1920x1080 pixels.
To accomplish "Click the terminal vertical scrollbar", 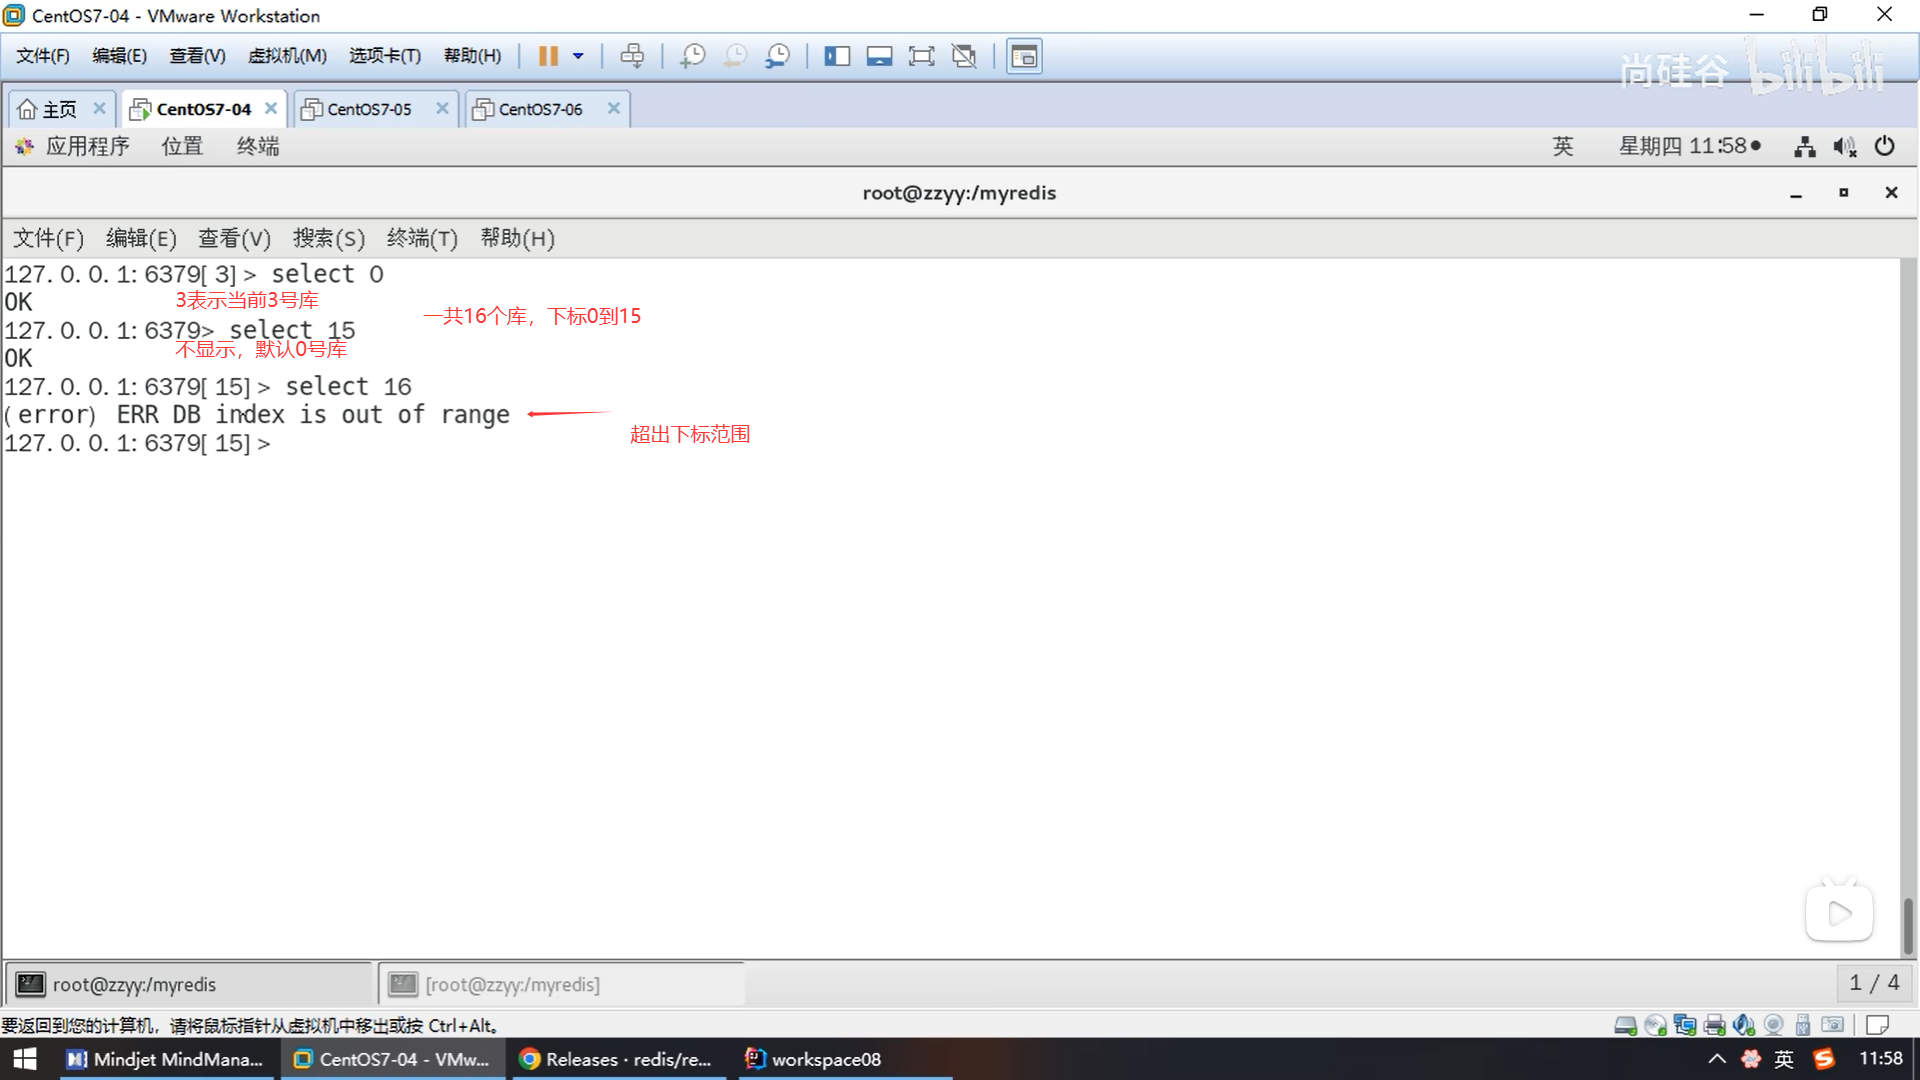I will point(1908,925).
